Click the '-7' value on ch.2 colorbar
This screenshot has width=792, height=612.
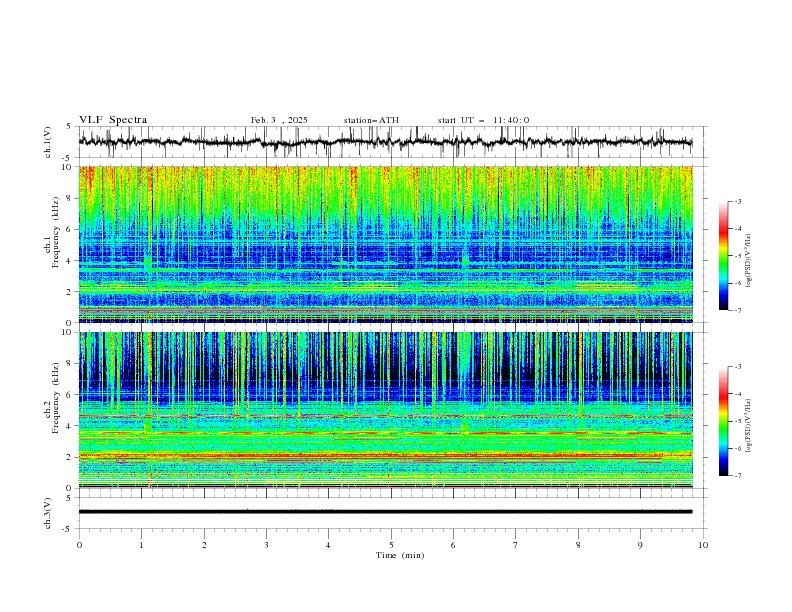[737, 475]
